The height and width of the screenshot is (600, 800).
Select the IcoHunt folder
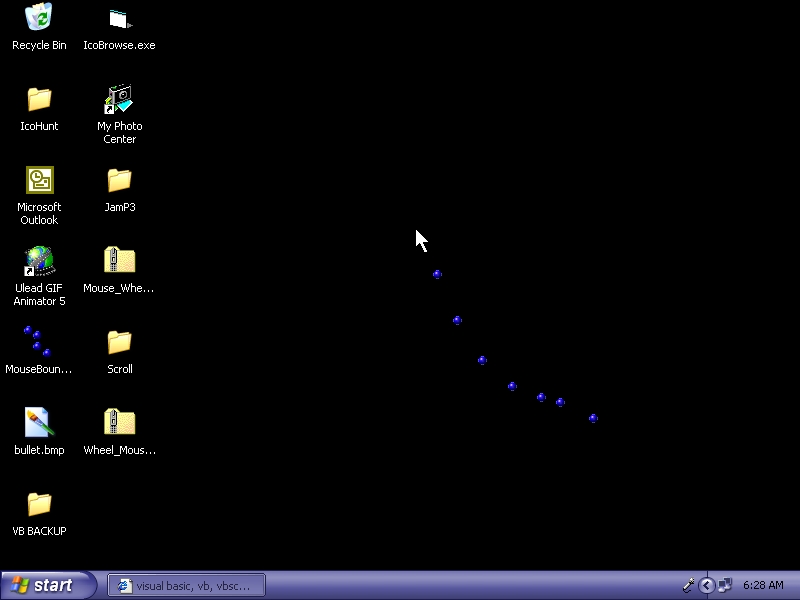tap(39, 99)
